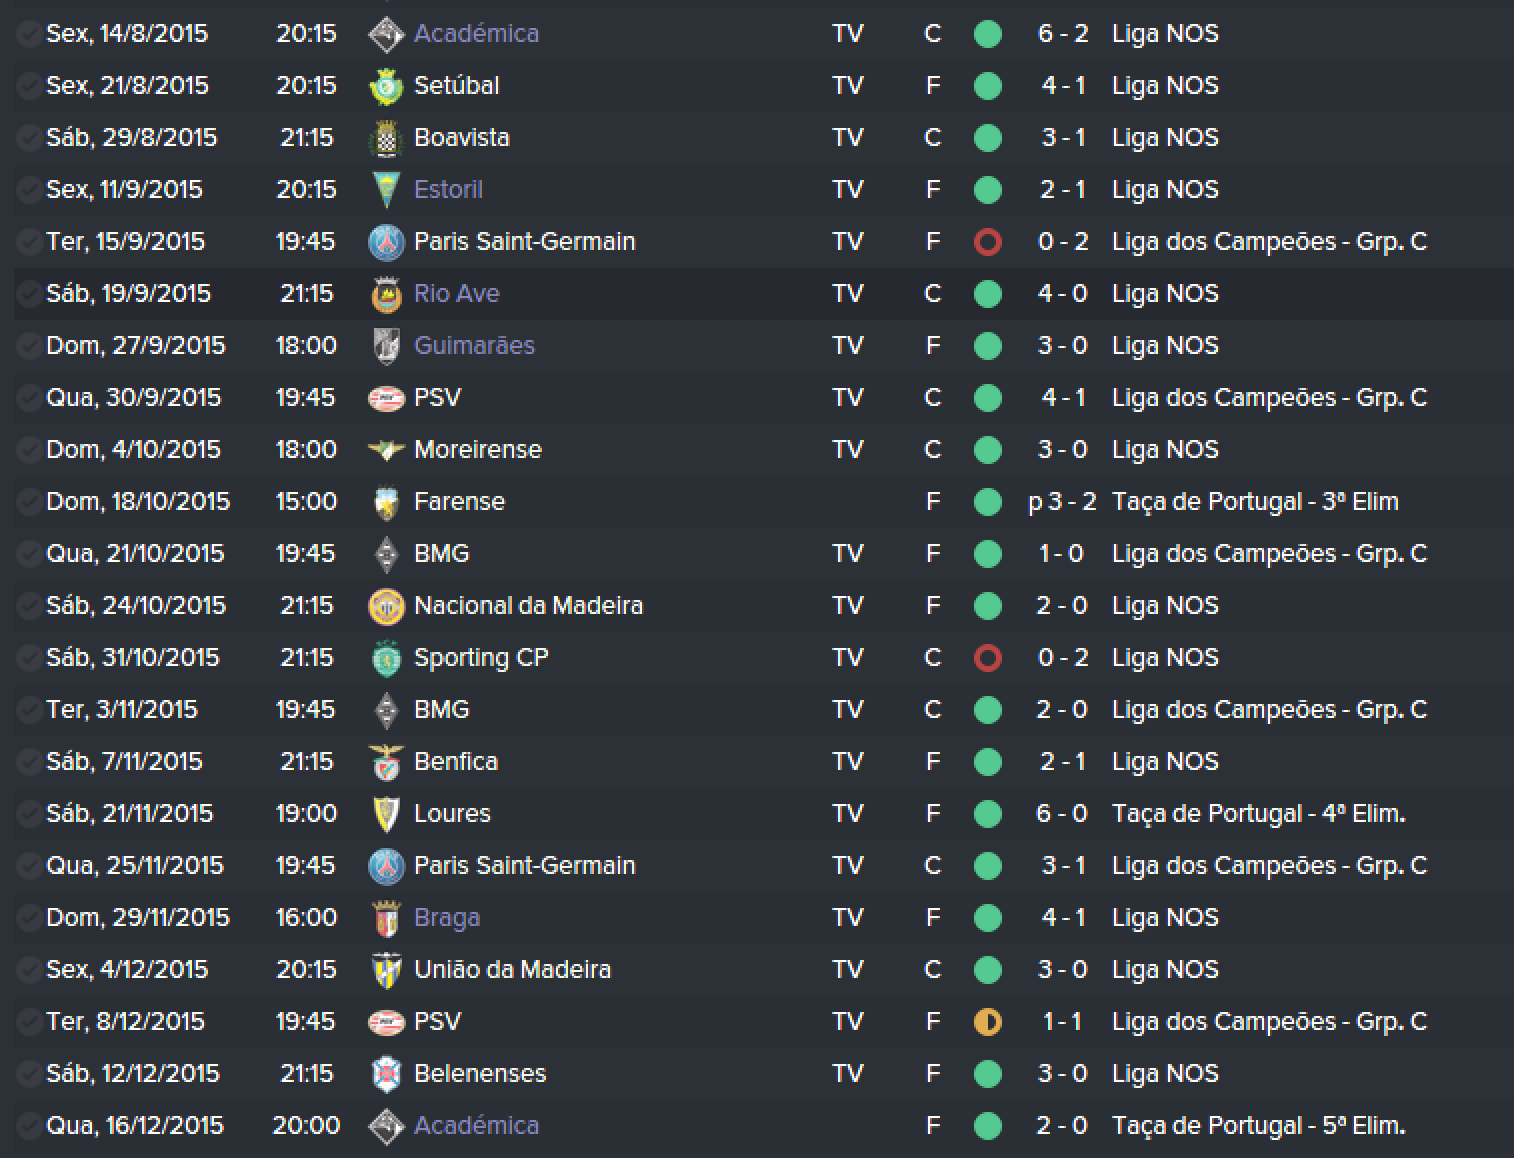Click the Setúbal club badge icon
Image resolution: width=1514 pixels, height=1158 pixels.
(x=386, y=86)
